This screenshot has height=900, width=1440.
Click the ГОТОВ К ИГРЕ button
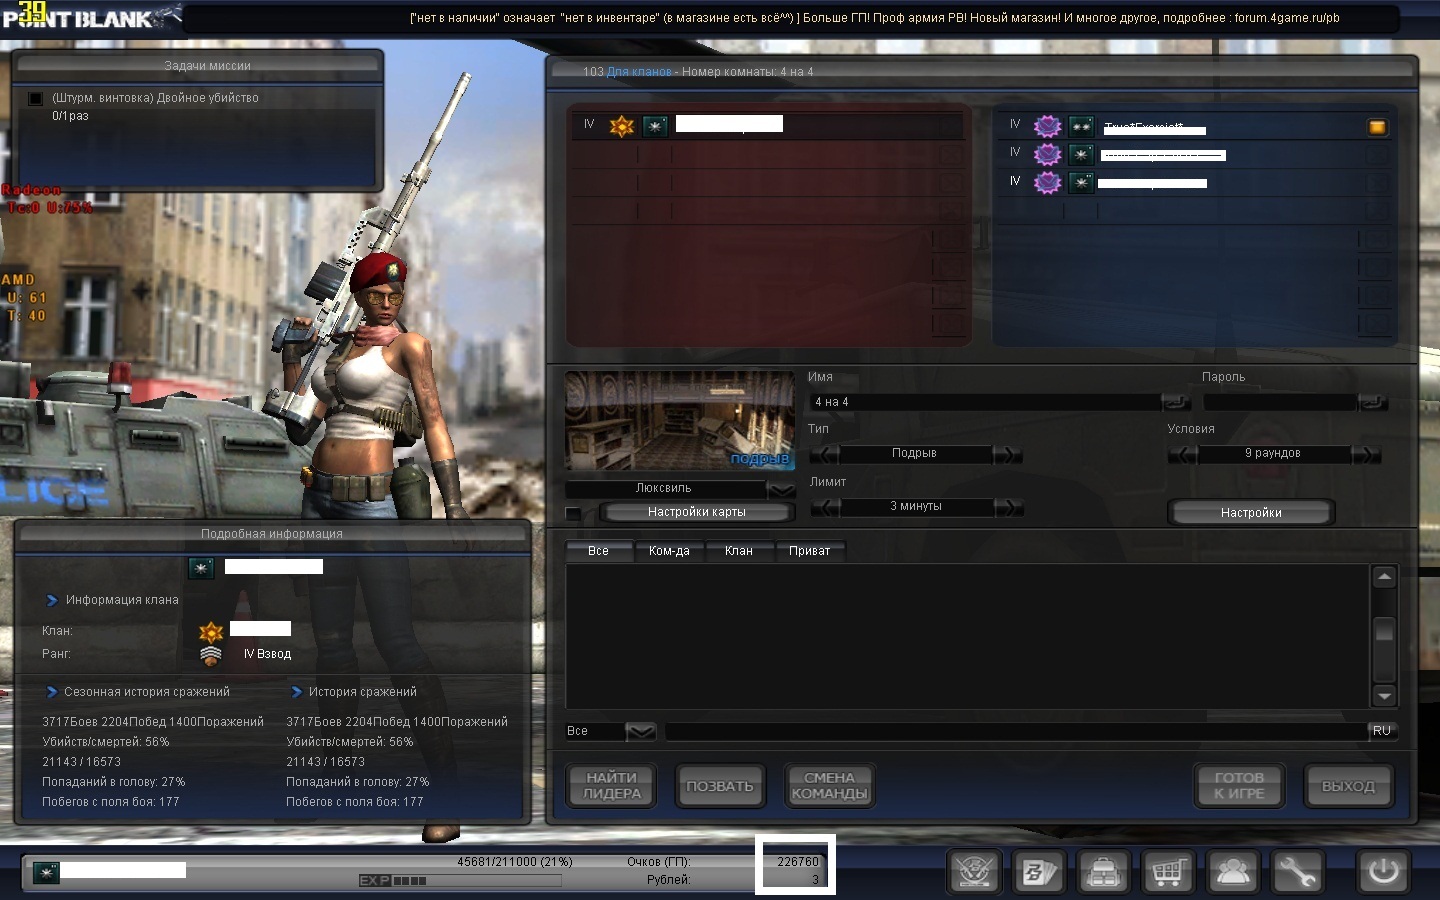coord(1239,786)
